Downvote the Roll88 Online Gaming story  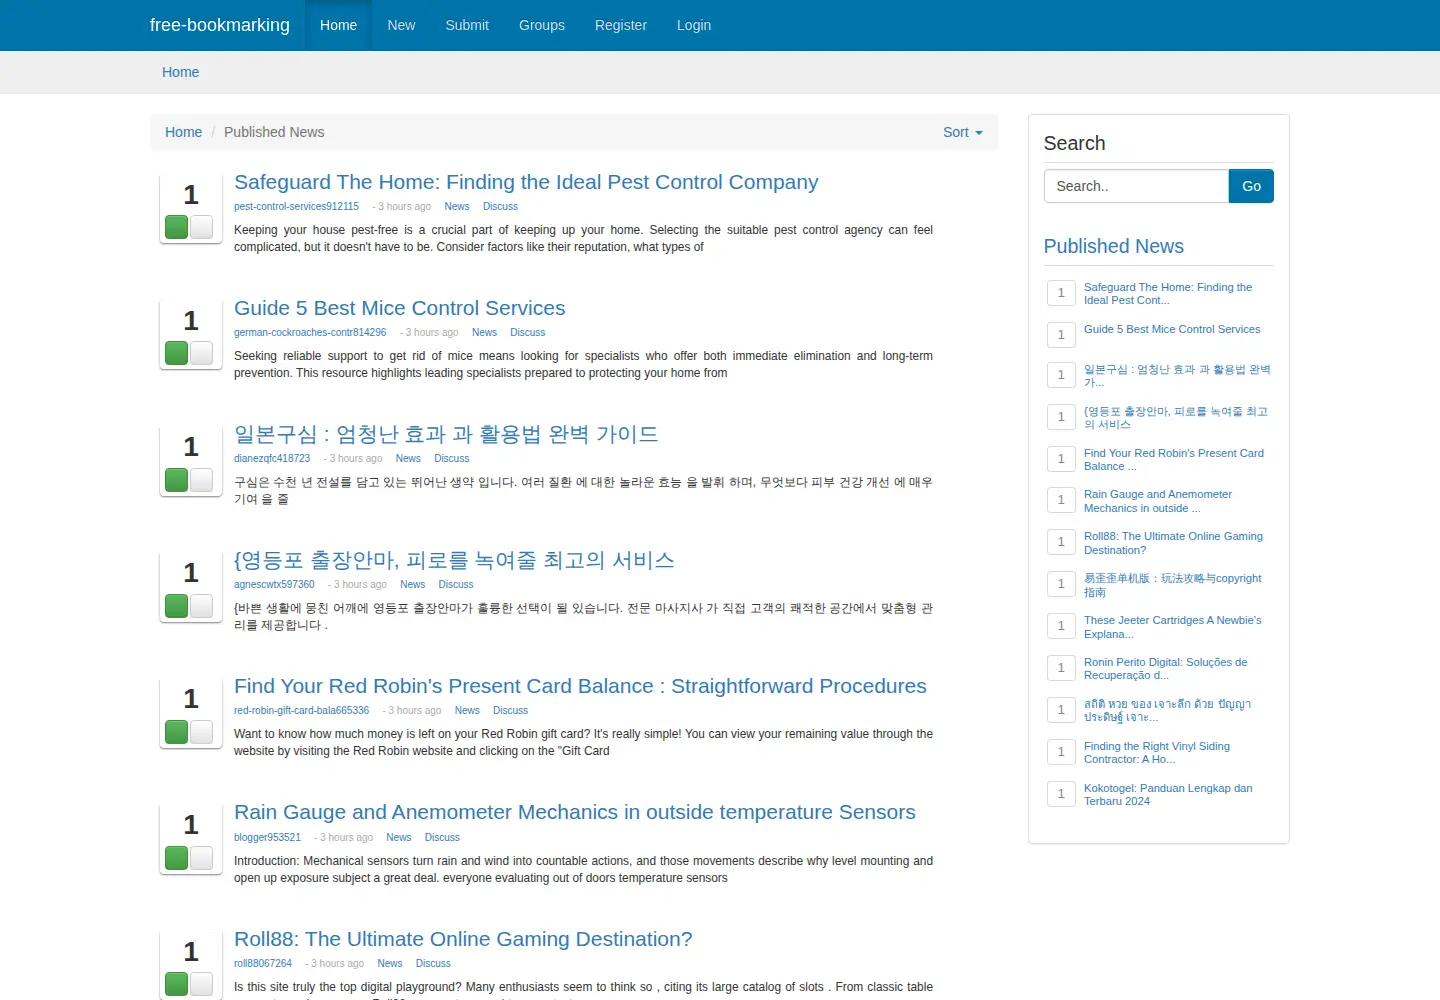(x=201, y=984)
